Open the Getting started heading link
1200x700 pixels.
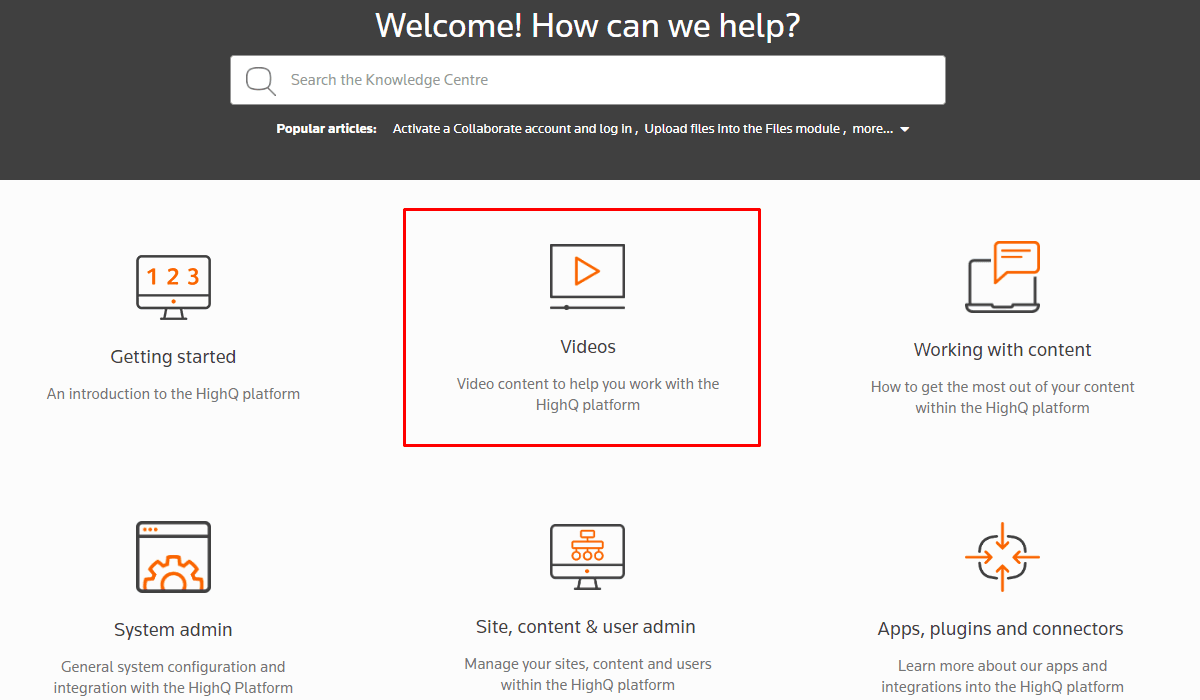[173, 357]
